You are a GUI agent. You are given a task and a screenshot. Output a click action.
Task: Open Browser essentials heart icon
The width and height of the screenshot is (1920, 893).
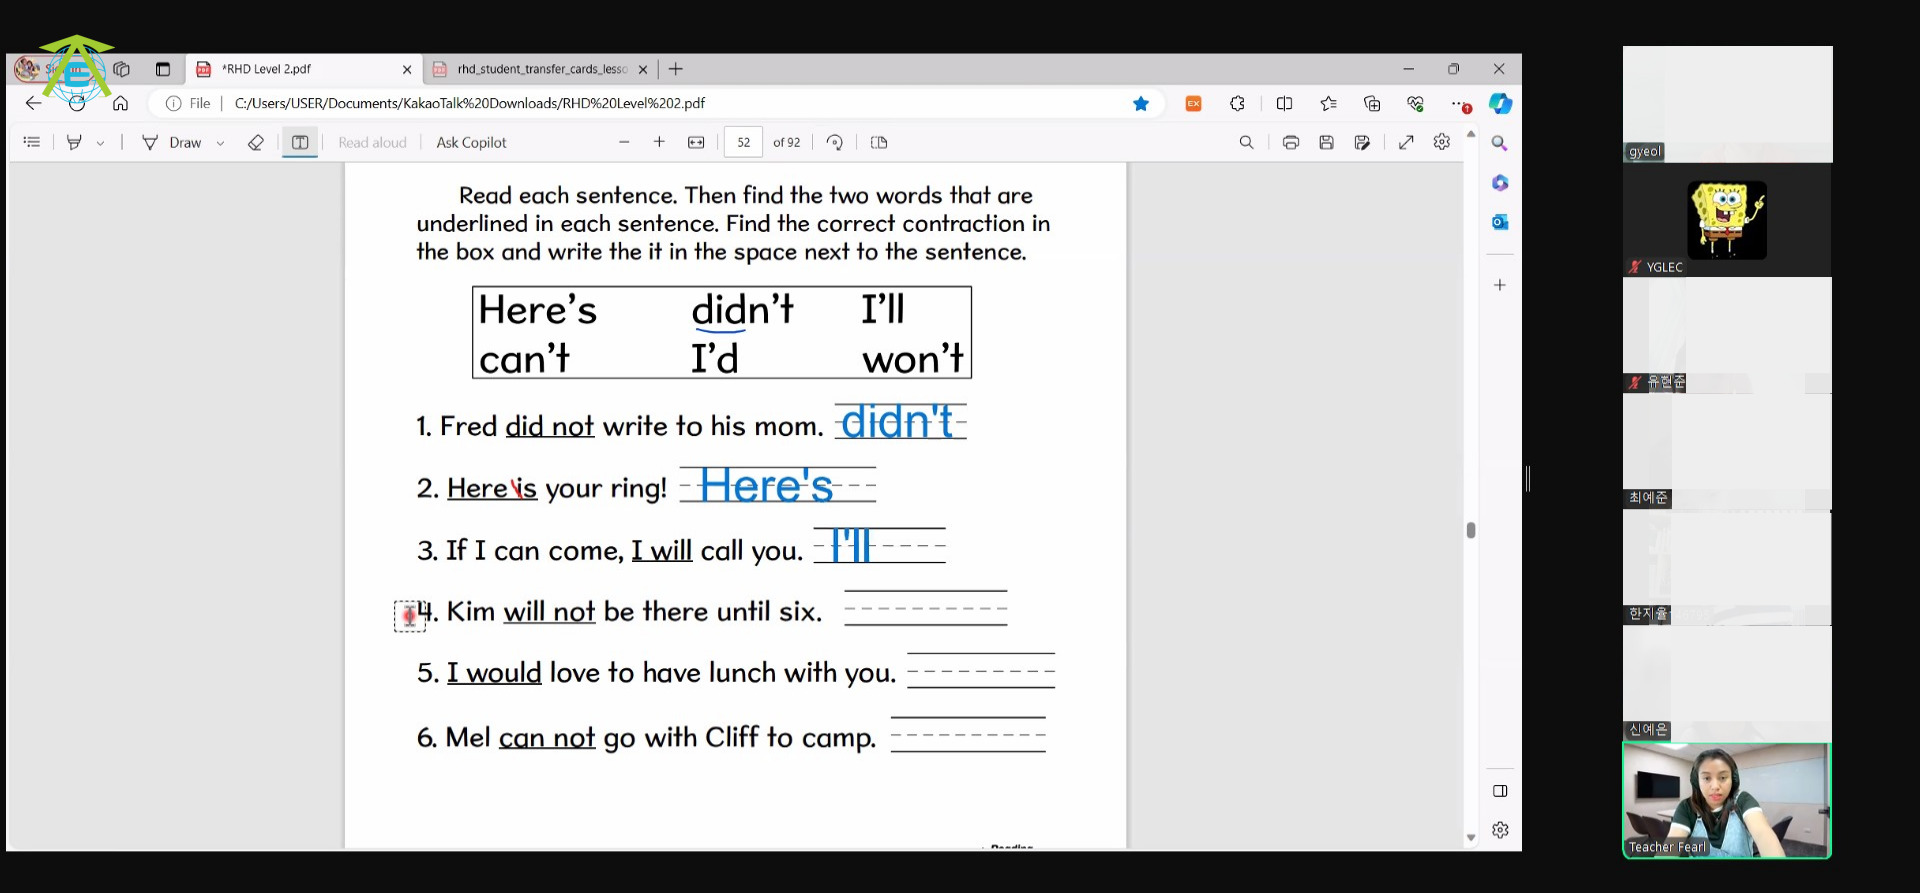pyautogui.click(x=1415, y=103)
